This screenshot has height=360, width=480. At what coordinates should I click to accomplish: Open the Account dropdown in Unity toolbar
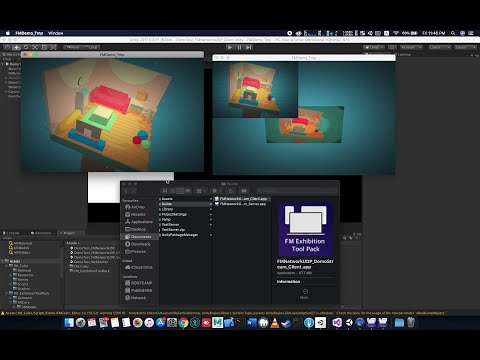[x=411, y=47]
